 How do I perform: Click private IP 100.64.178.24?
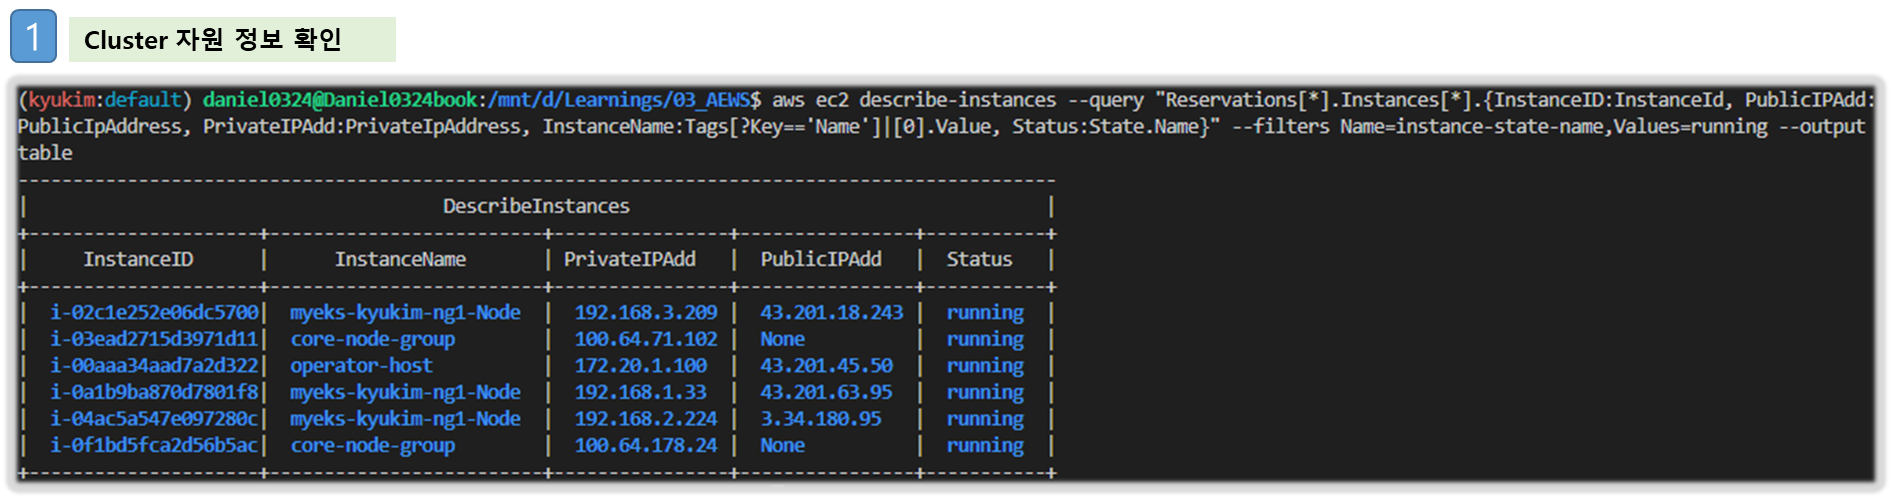(x=645, y=445)
